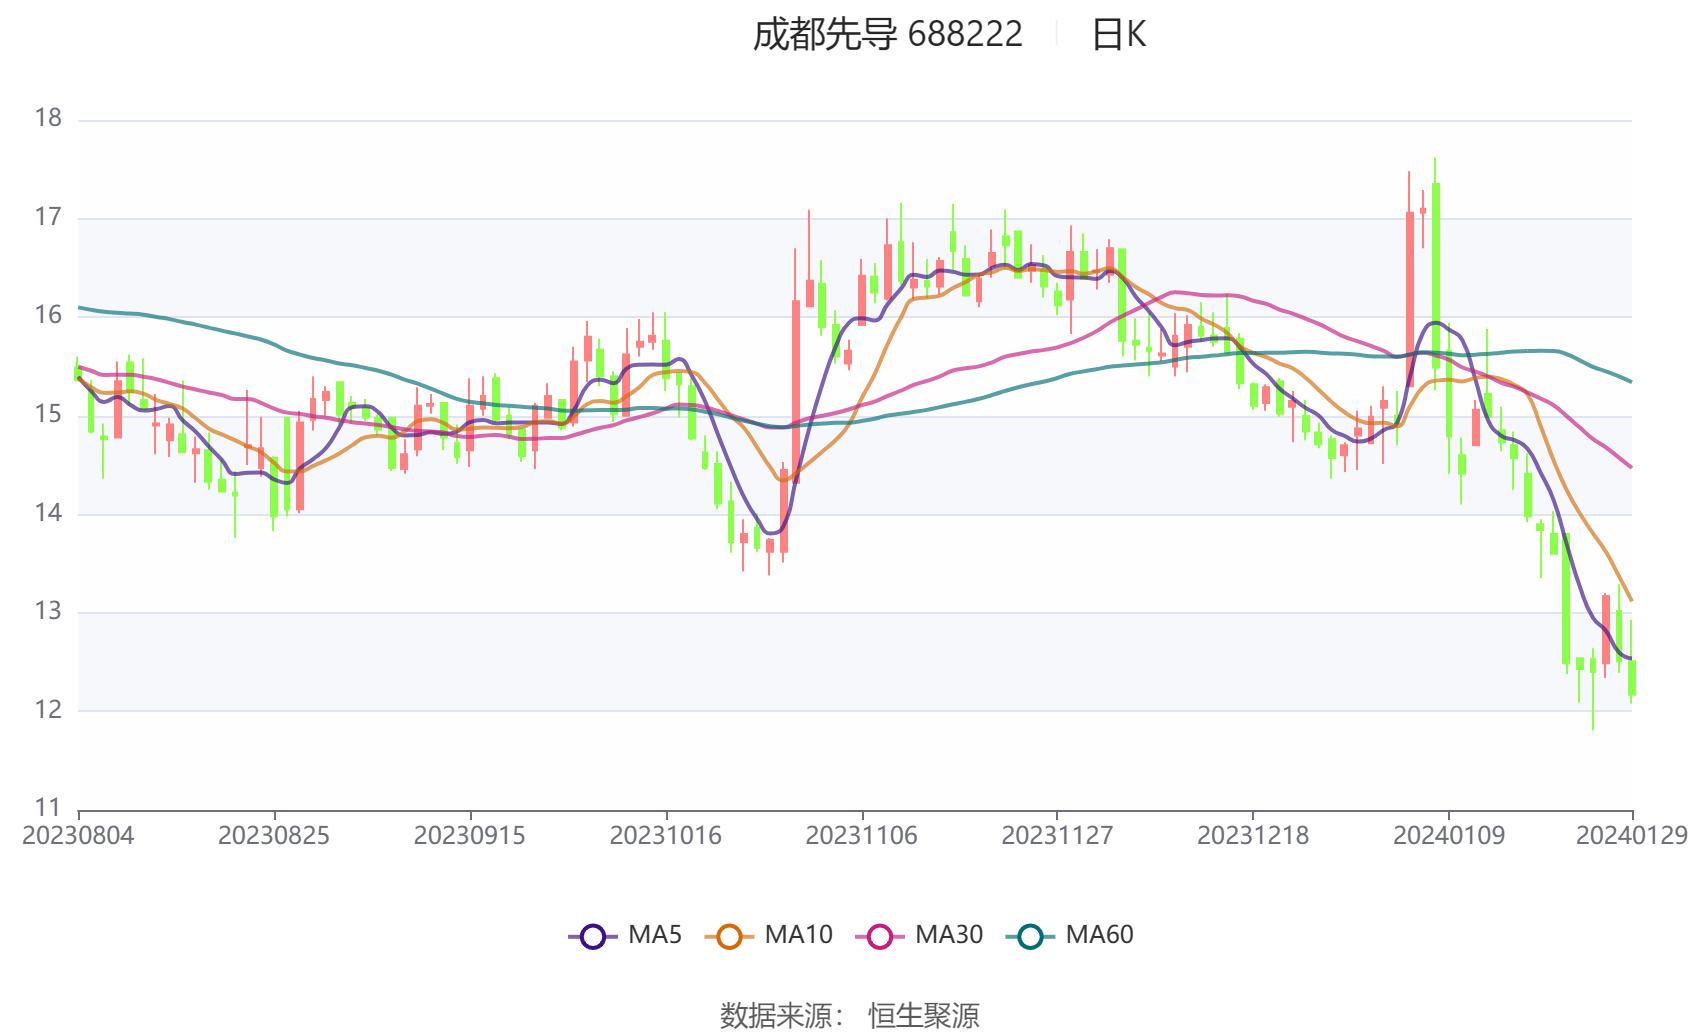Click y-axis value label 16
Image resolution: width=1700 pixels, height=1034 pixels.
[x=48, y=316]
